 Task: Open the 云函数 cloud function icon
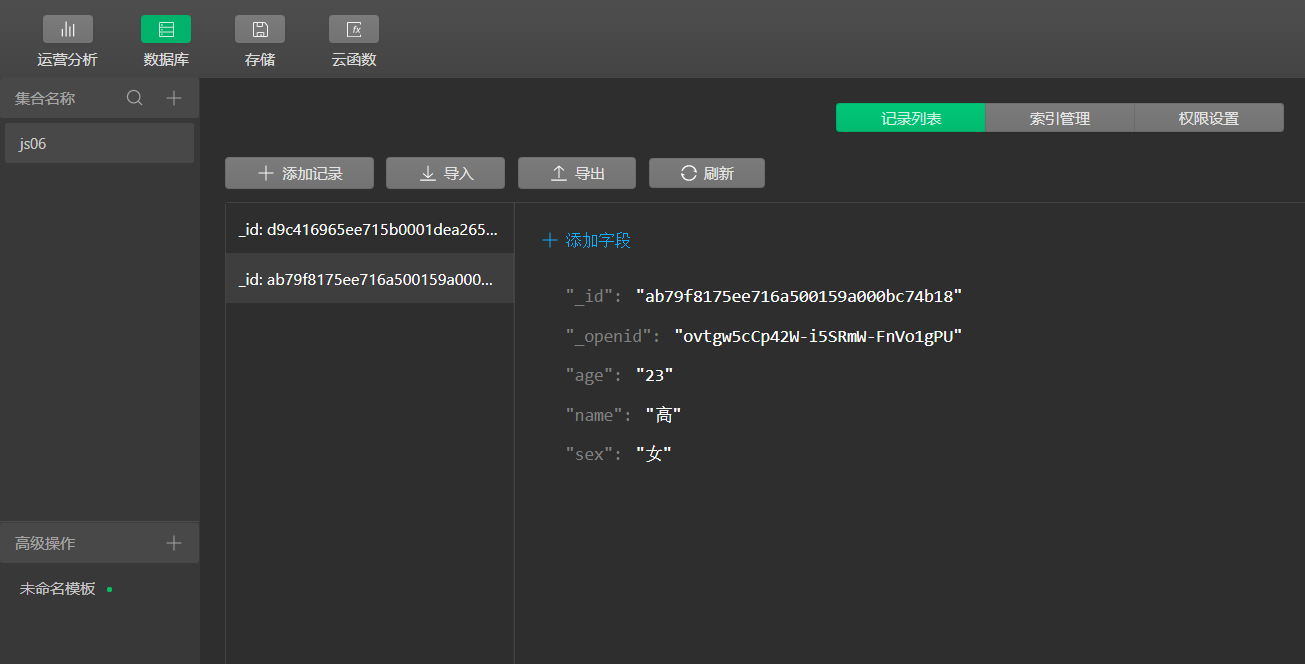click(x=354, y=29)
